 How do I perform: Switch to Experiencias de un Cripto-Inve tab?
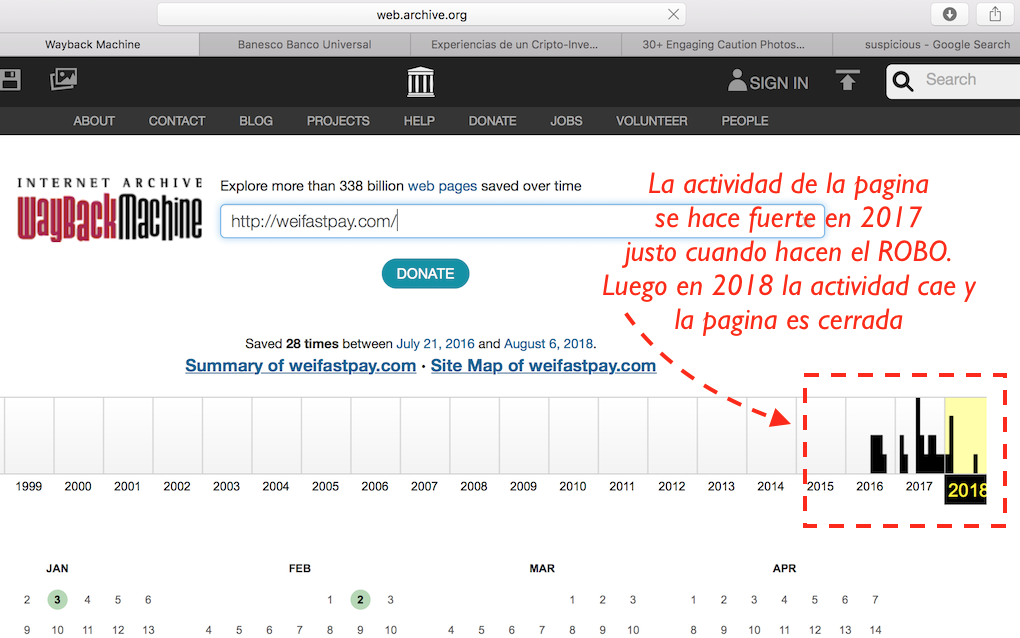pyautogui.click(x=515, y=44)
